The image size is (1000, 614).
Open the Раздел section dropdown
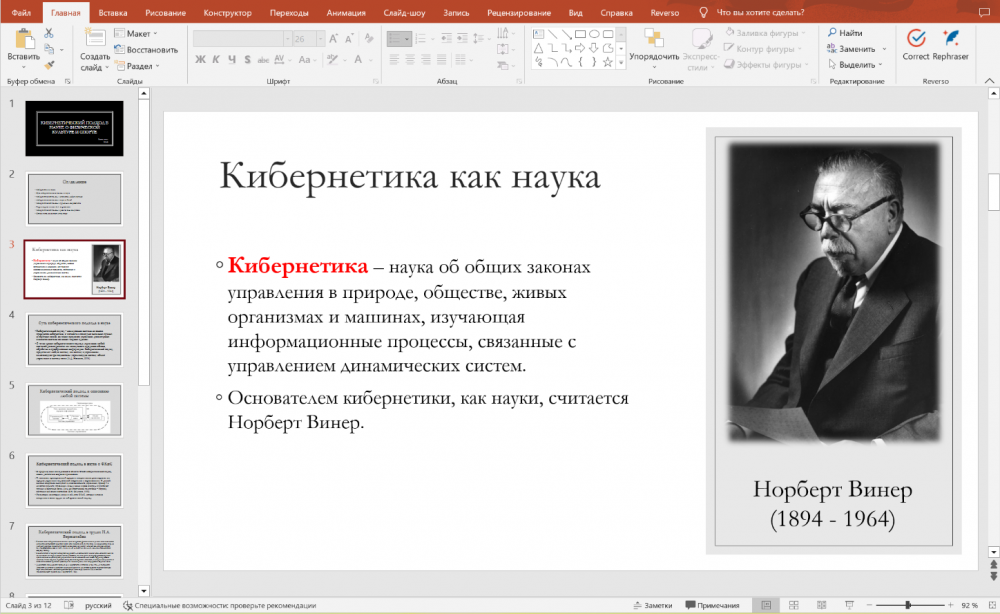[x=140, y=65]
